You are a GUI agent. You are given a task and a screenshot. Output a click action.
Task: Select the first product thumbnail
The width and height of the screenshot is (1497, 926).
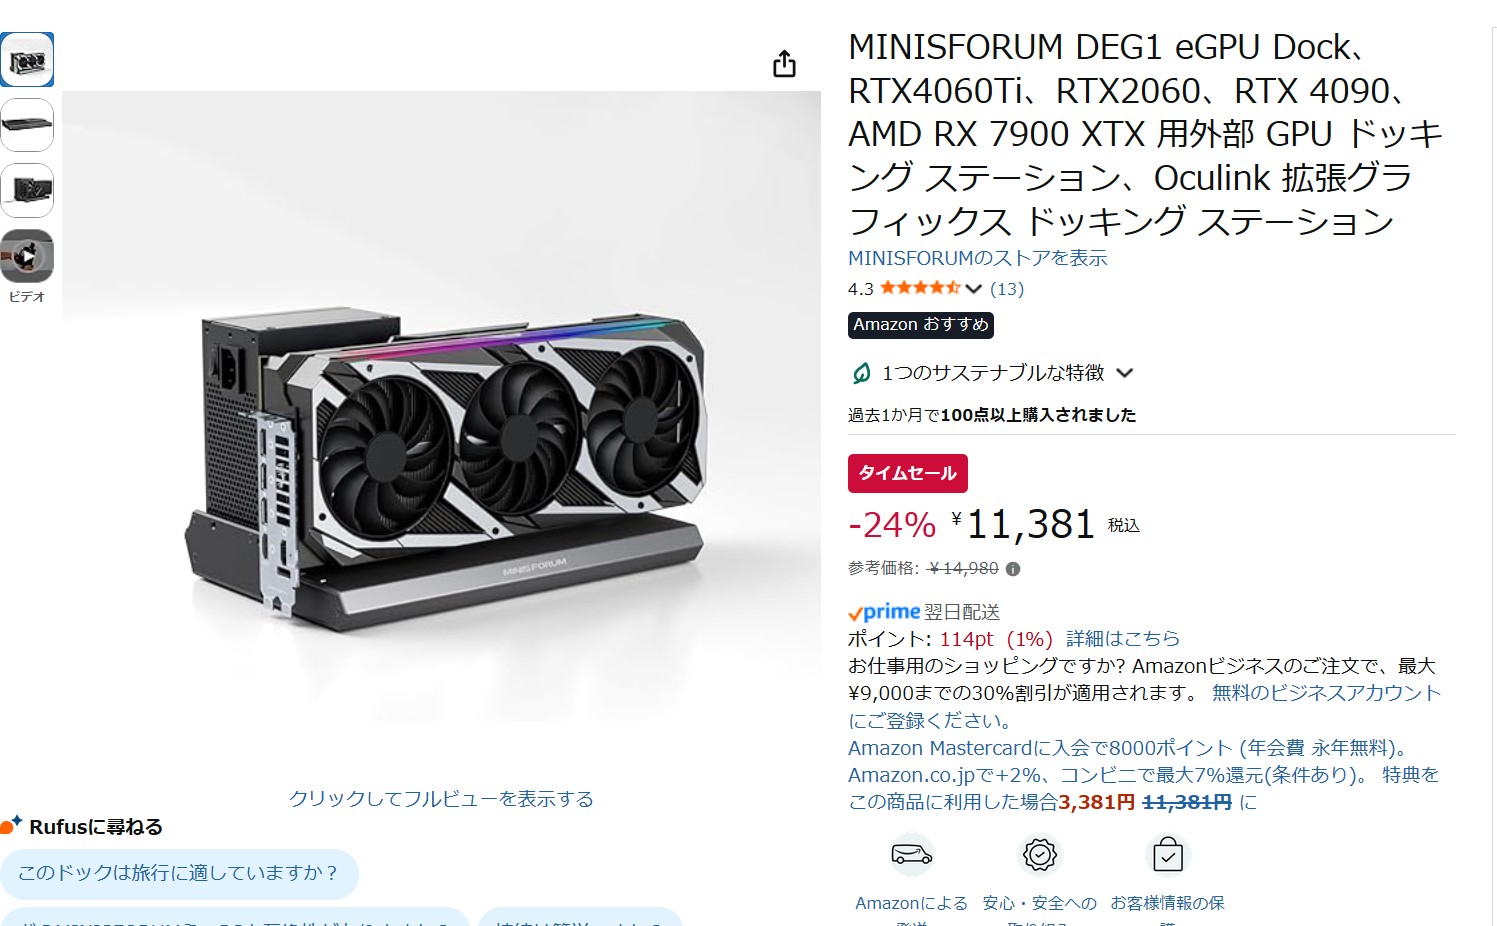(27, 60)
